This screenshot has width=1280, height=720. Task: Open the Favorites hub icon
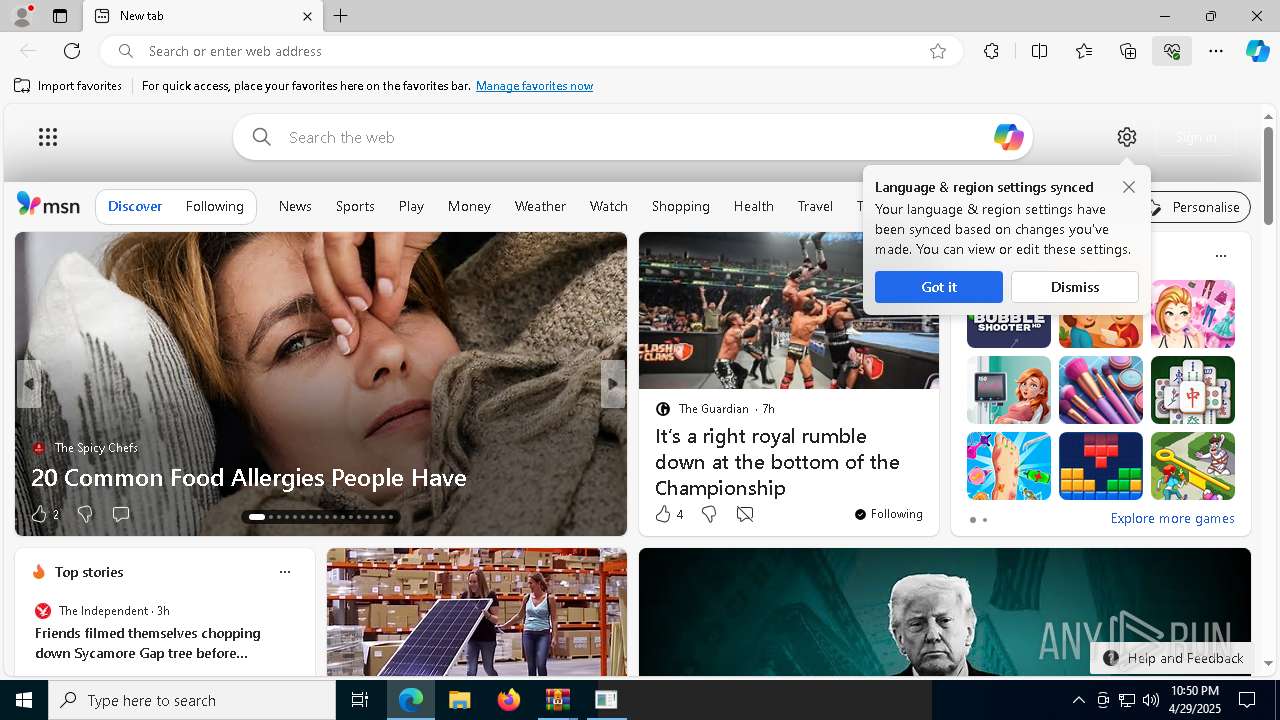point(1084,51)
